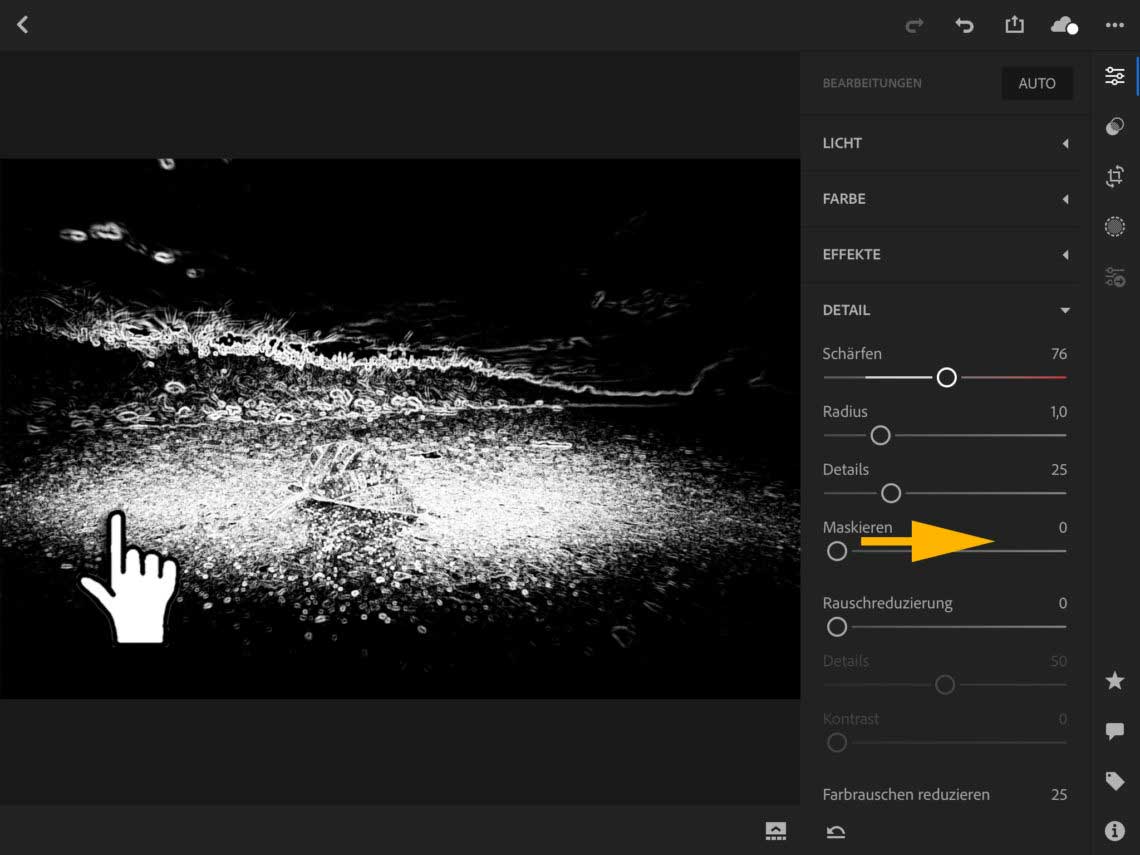Click the masking preview photo
This screenshot has width=1140, height=855.
point(400,429)
